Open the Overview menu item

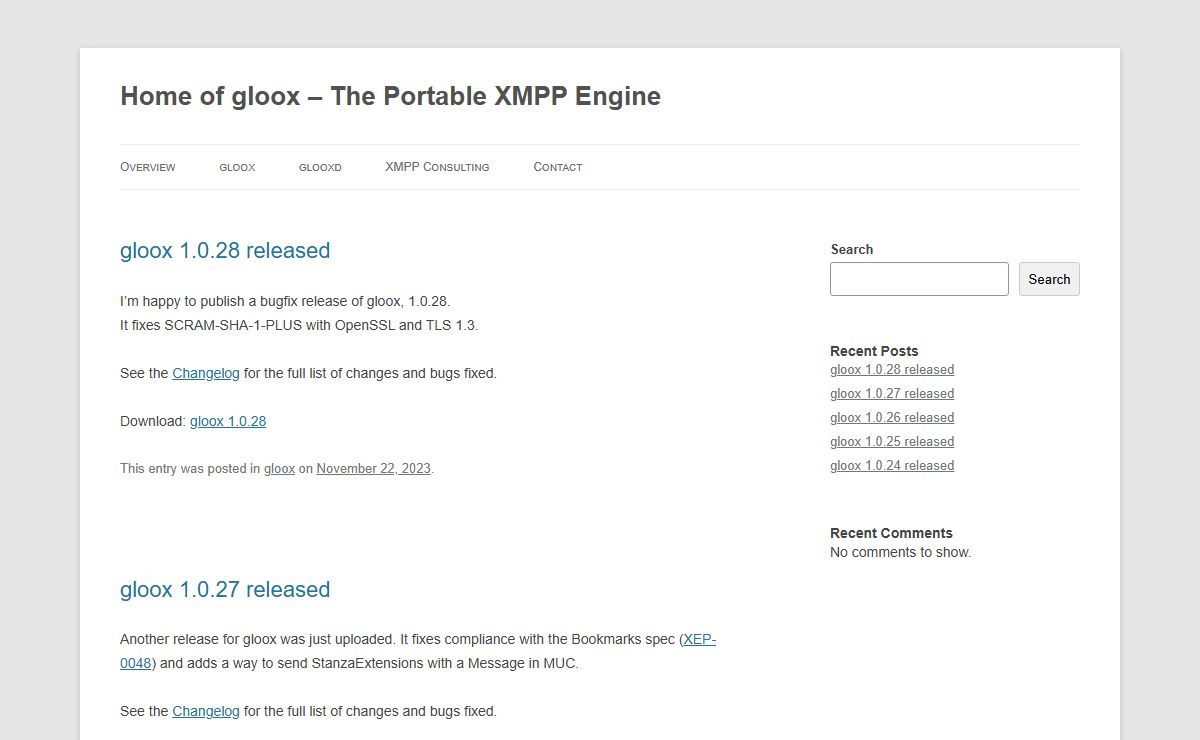click(x=147, y=167)
